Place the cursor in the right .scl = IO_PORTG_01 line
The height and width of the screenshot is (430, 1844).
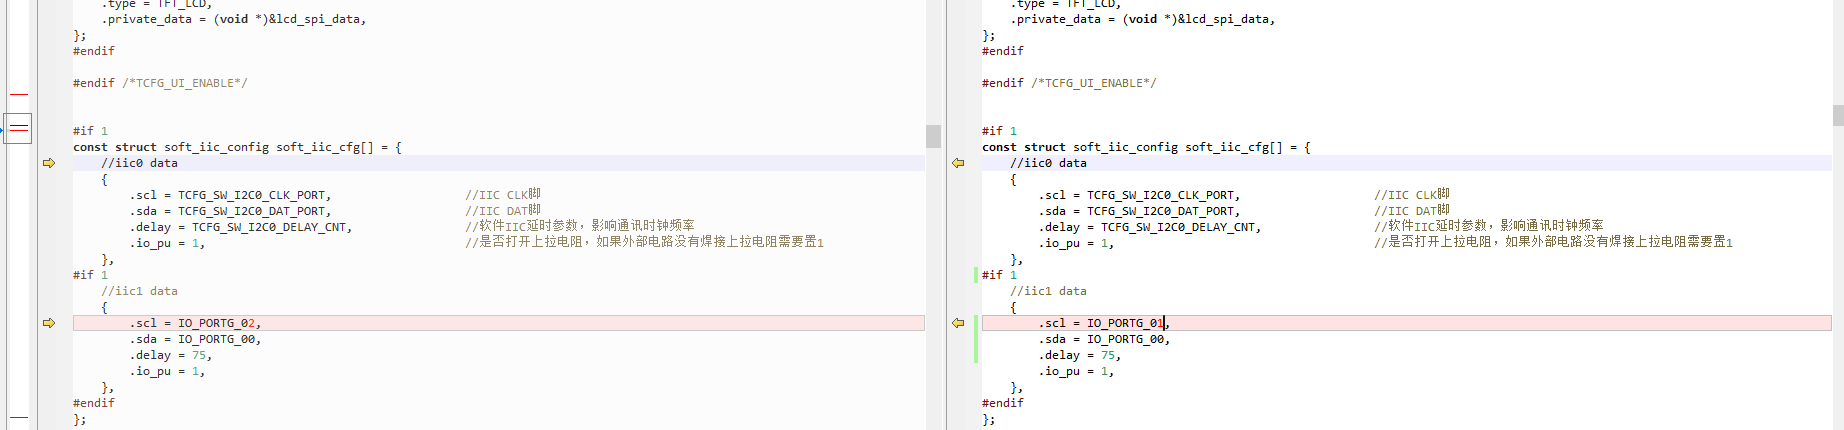(1406, 323)
